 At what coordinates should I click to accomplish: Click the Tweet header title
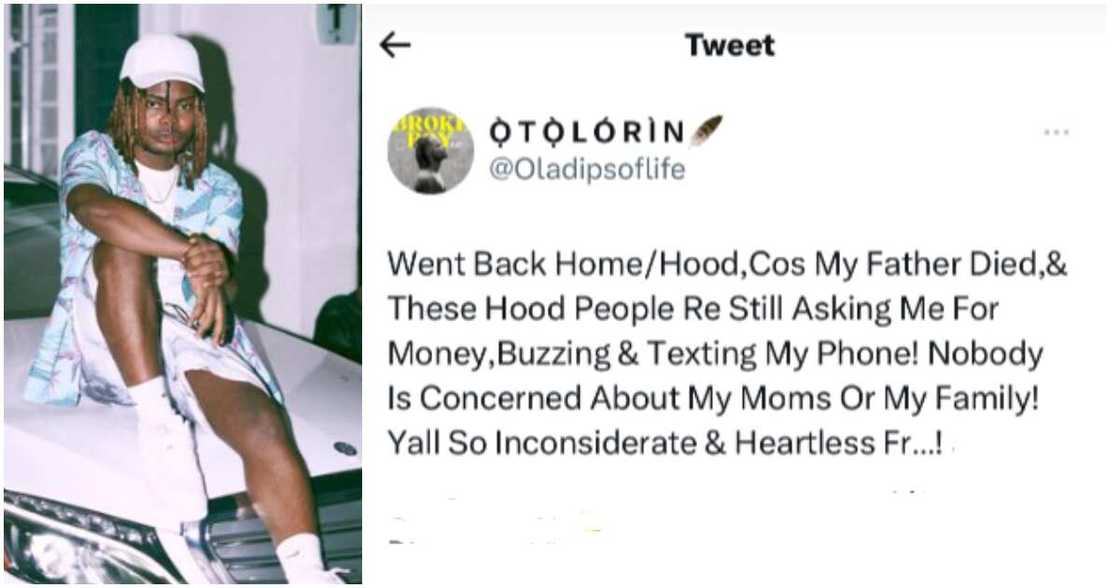[730, 45]
